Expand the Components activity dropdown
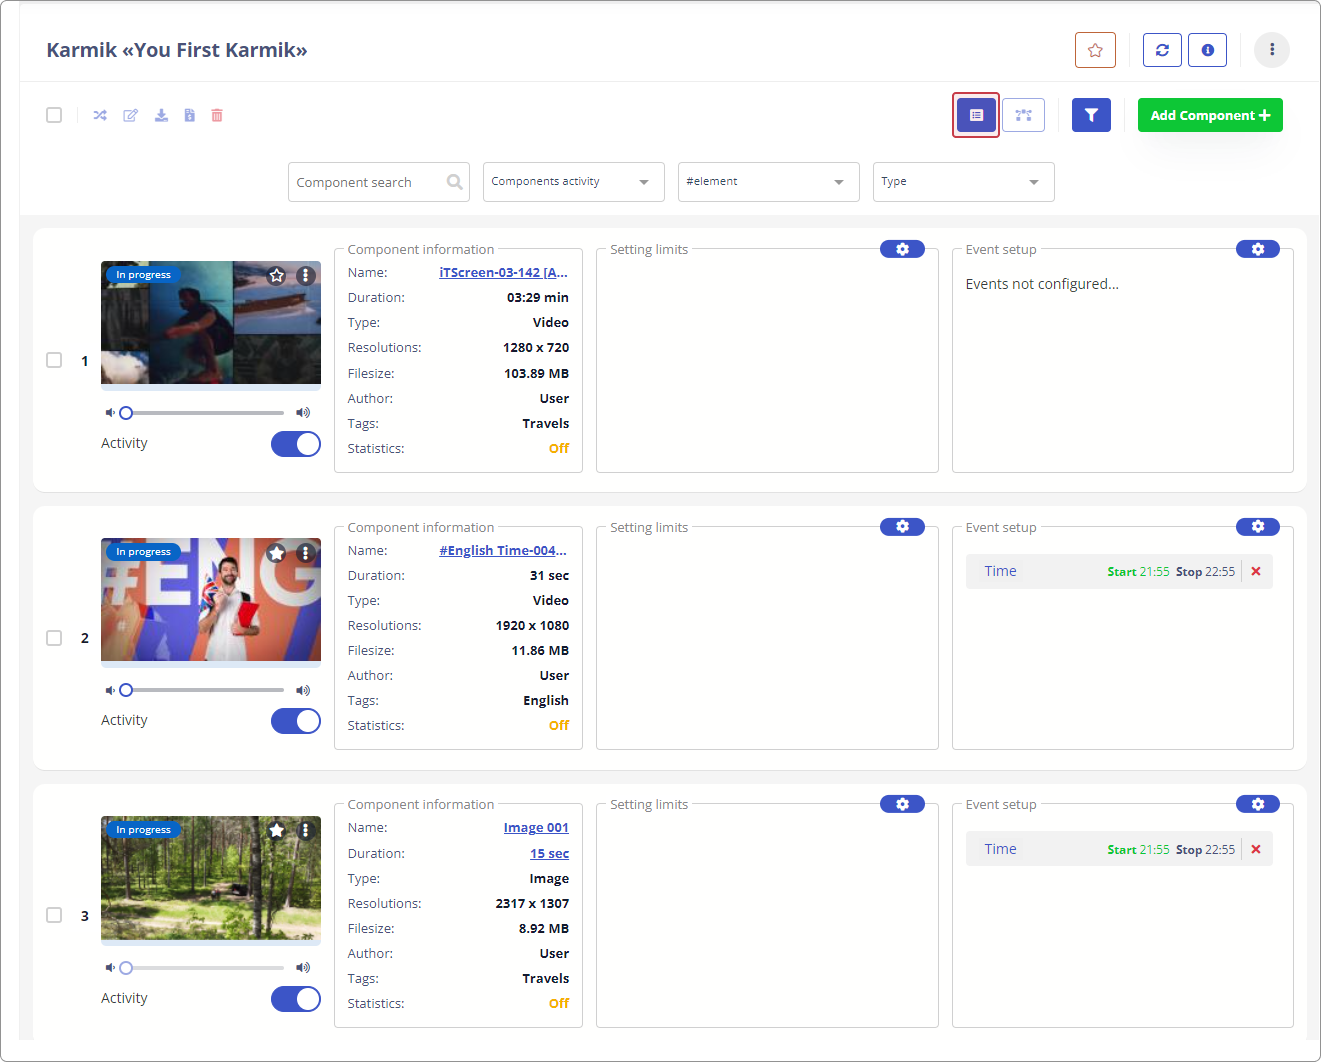The height and width of the screenshot is (1062, 1321). click(573, 182)
